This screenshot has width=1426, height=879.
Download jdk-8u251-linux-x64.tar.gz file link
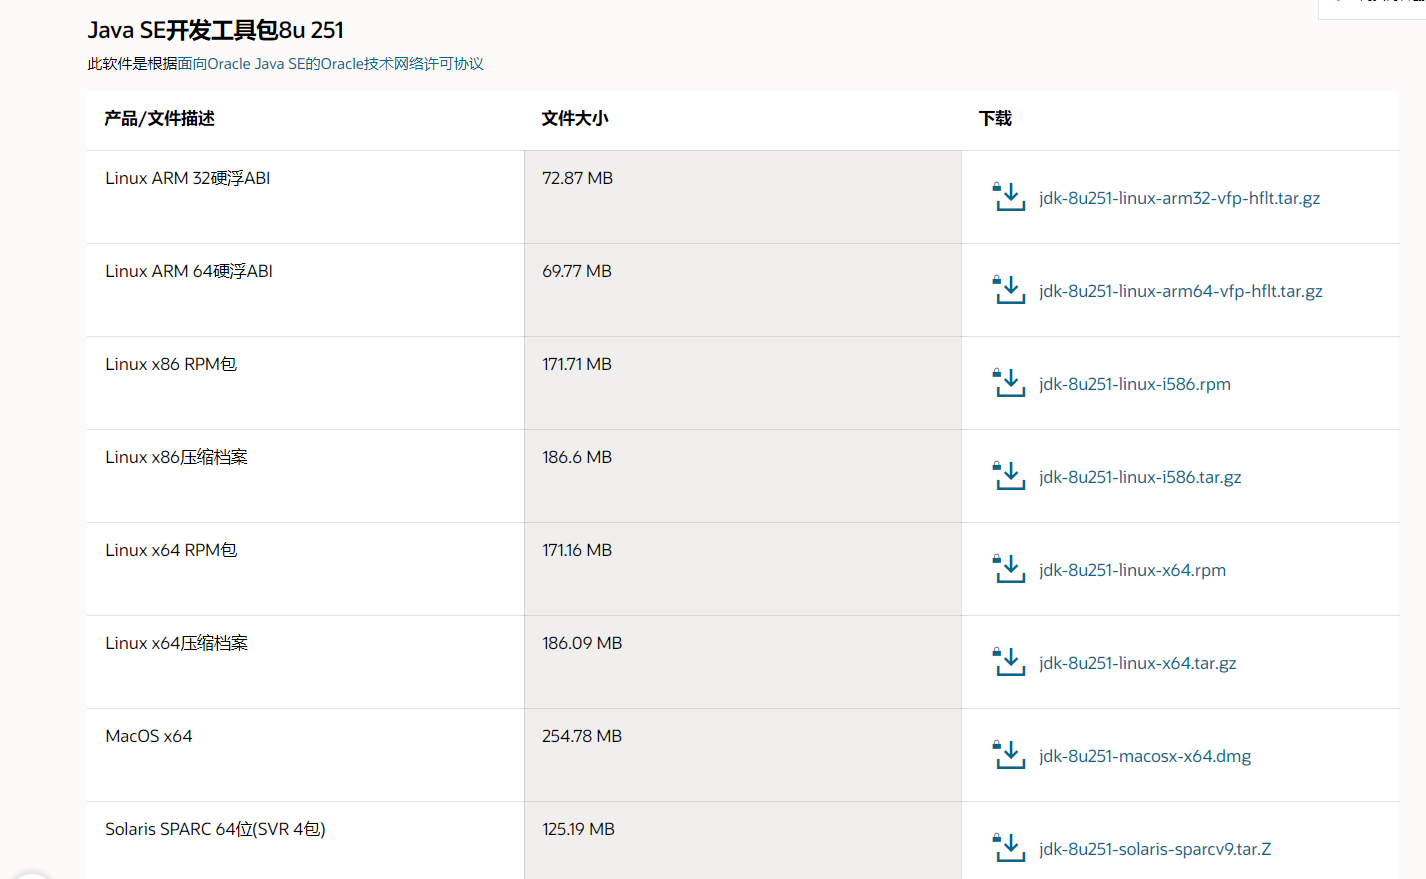pyautogui.click(x=1138, y=663)
